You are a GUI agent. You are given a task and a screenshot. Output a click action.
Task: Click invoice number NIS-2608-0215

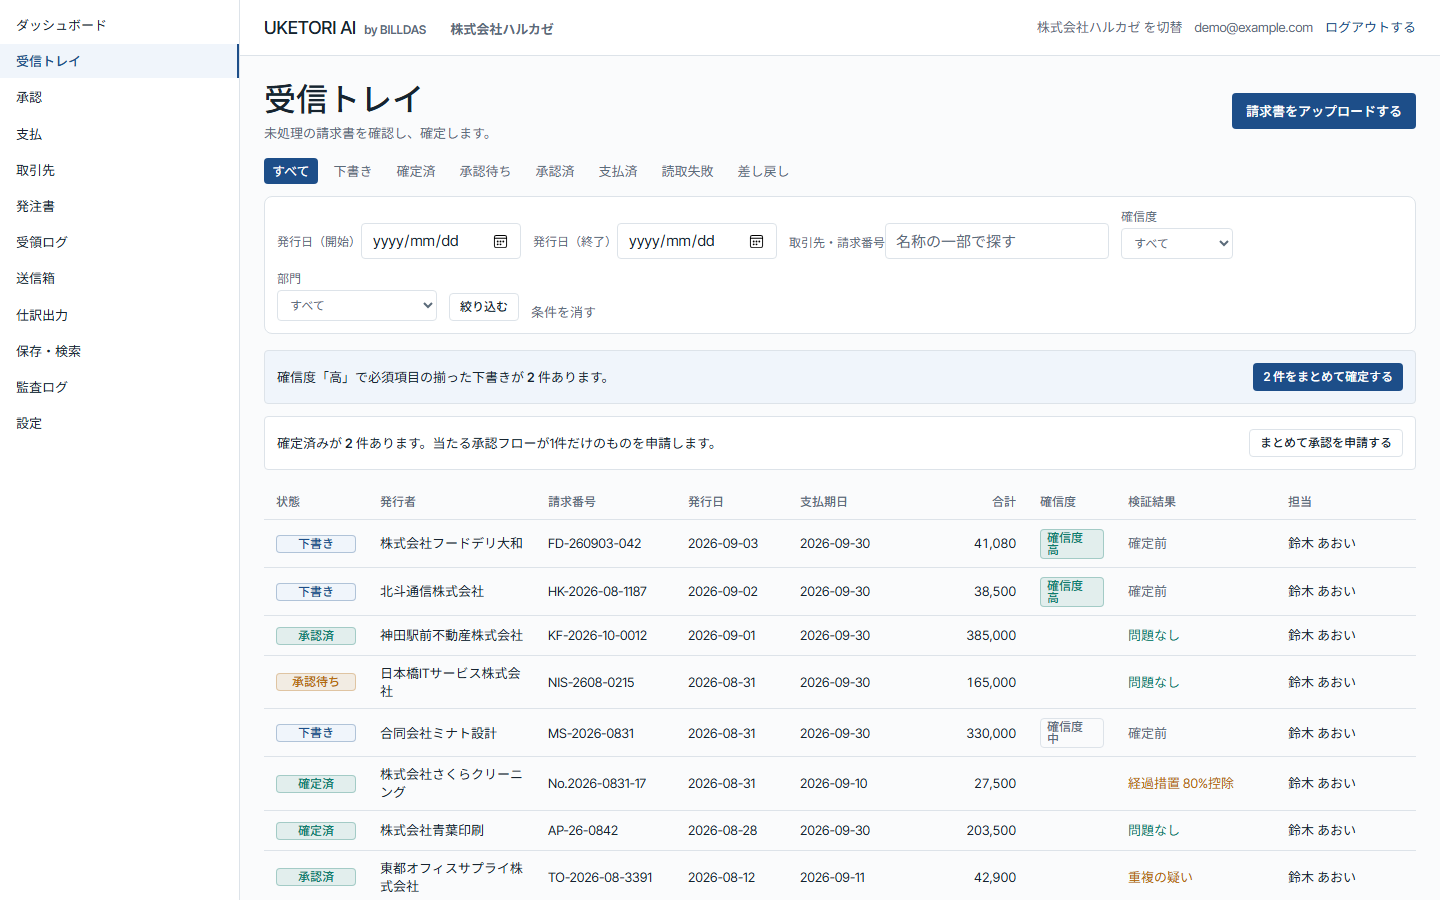591,683
